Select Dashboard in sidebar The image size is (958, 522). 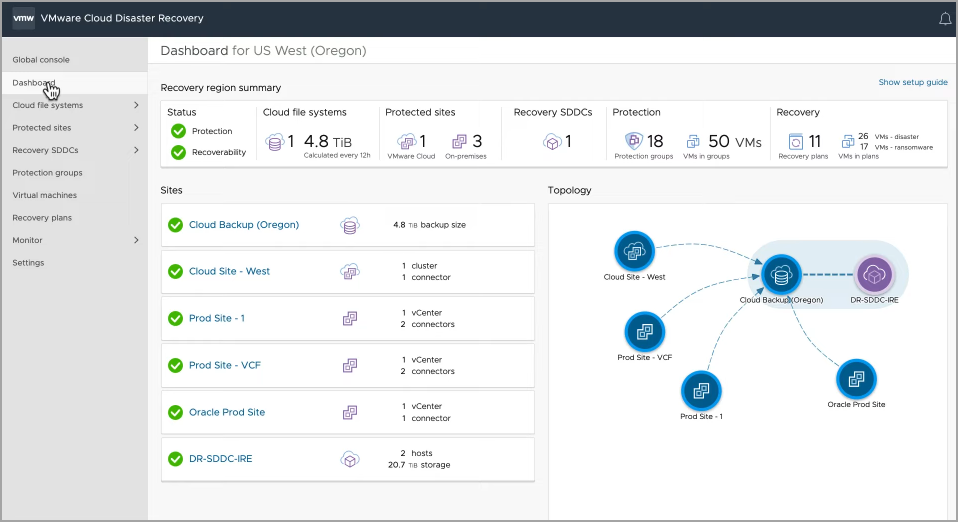[x=75, y=83]
